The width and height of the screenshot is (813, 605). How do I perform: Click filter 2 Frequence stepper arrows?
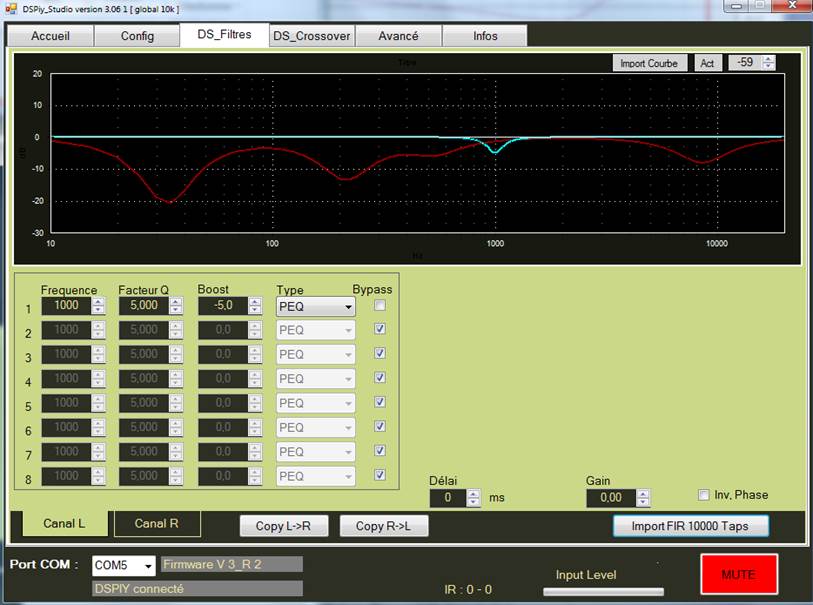point(98,330)
